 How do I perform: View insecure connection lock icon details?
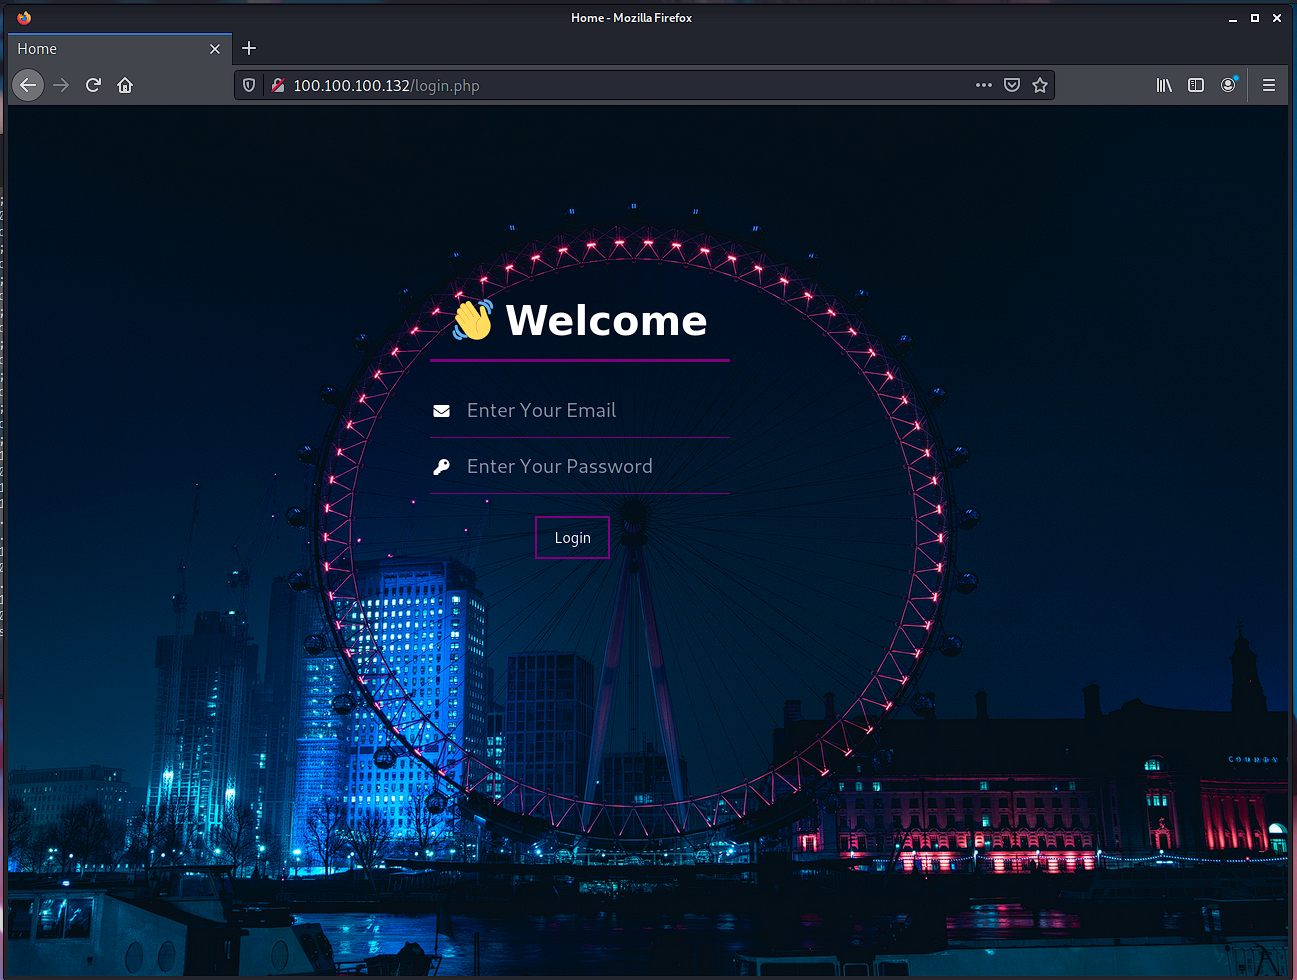[278, 85]
